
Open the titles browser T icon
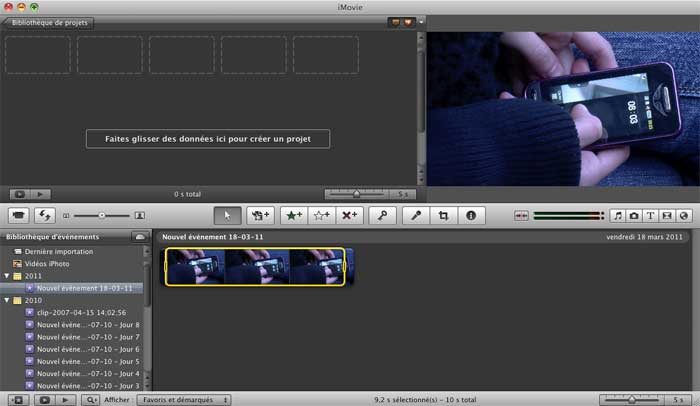650,216
